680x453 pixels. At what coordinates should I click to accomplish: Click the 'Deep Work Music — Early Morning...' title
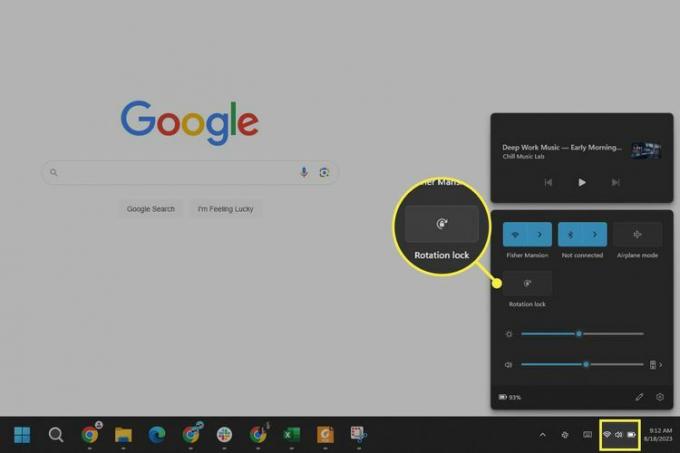click(x=562, y=147)
